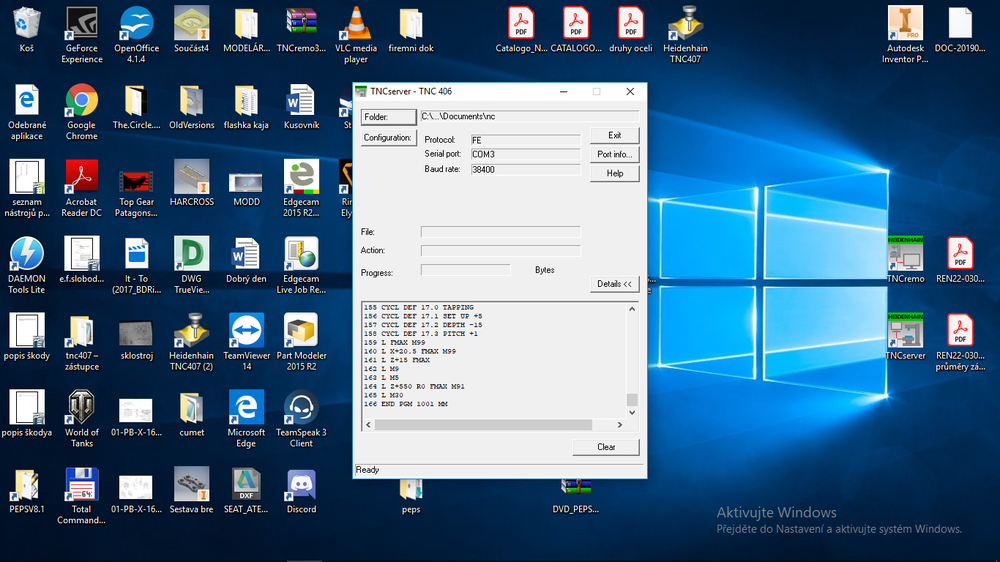
Task: Collapse the log with Details << button
Action: 614,284
